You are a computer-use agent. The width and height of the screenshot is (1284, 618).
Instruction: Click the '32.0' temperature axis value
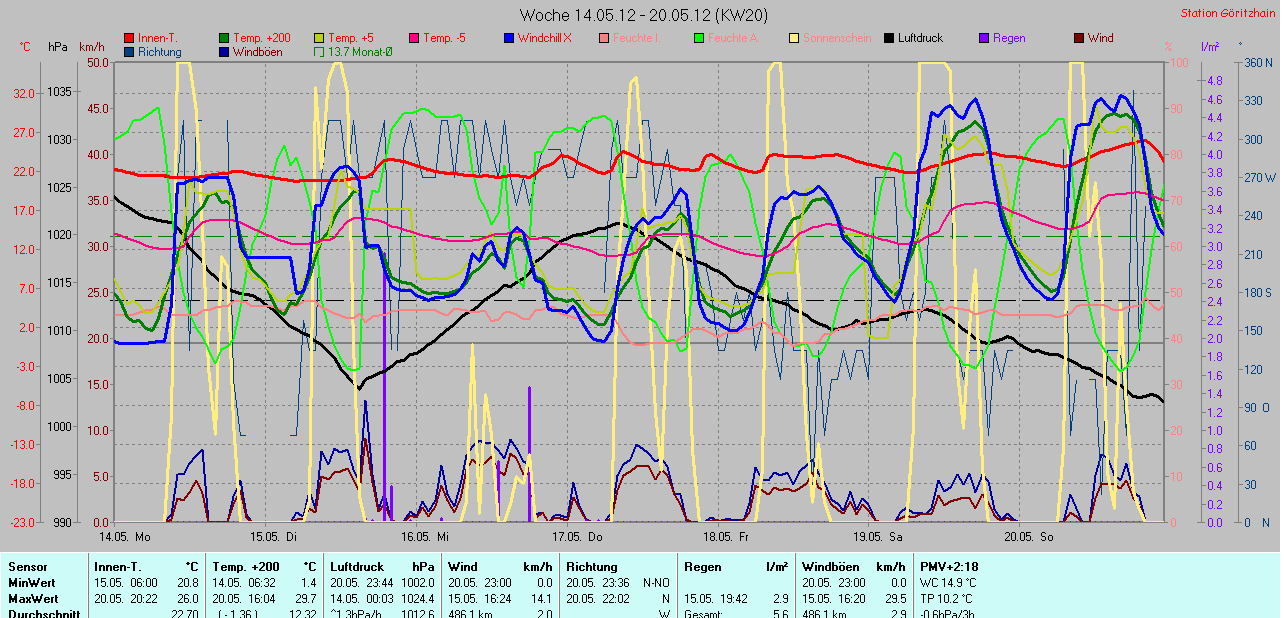pyautogui.click(x=24, y=92)
